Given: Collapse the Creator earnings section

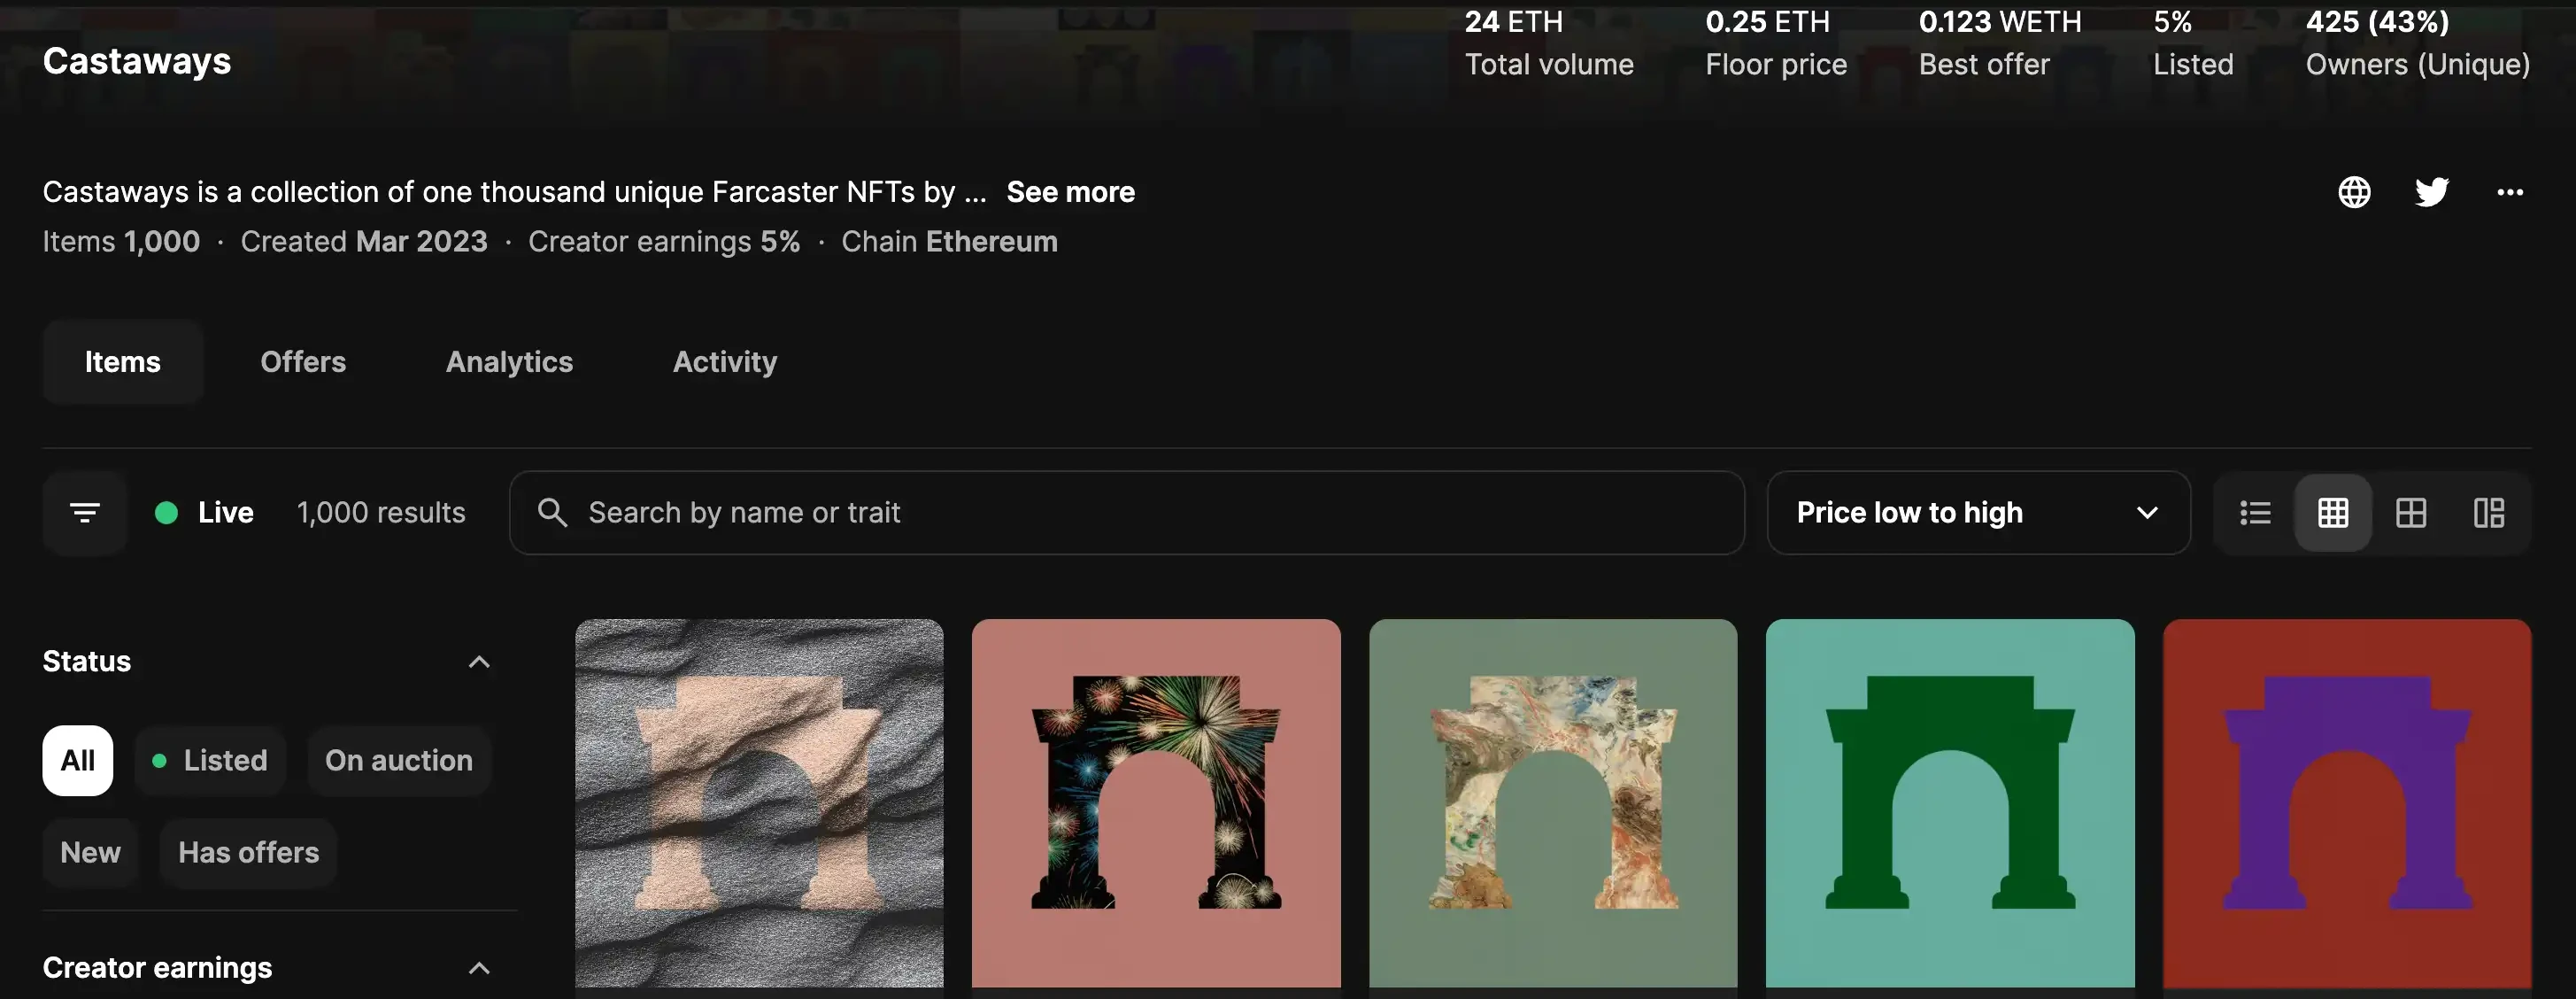Looking at the screenshot, I should coord(479,968).
